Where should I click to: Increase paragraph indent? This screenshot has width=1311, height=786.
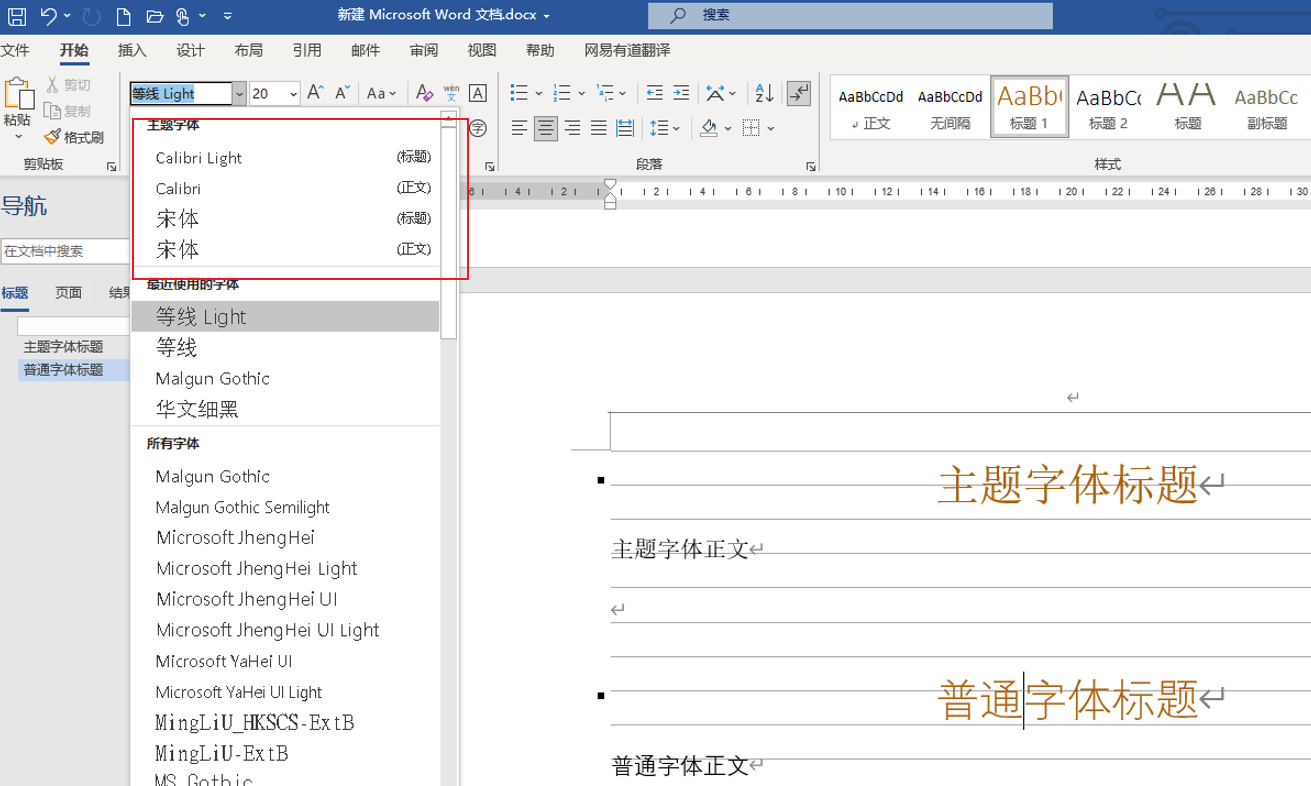681,93
